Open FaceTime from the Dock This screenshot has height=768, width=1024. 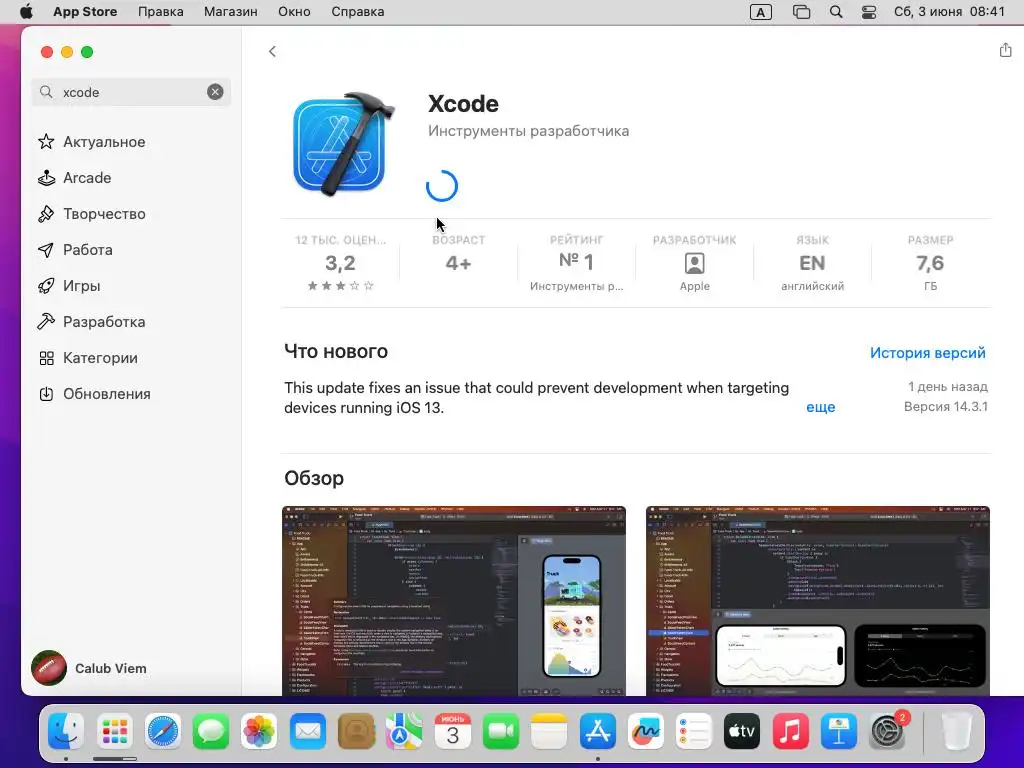pos(501,731)
